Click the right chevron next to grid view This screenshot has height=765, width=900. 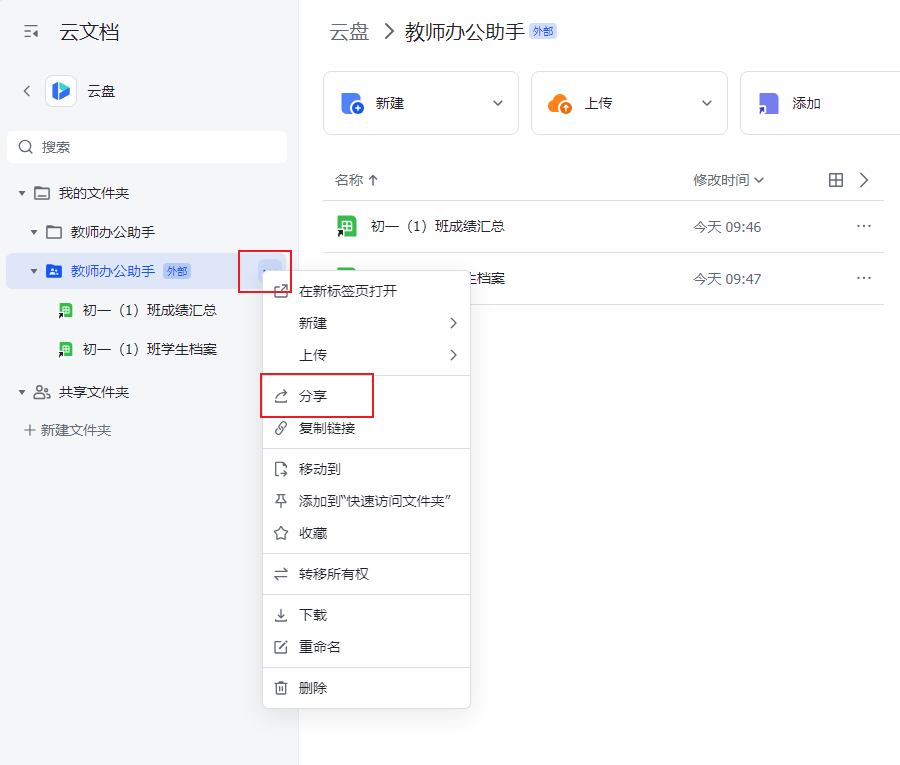pyautogui.click(x=864, y=180)
